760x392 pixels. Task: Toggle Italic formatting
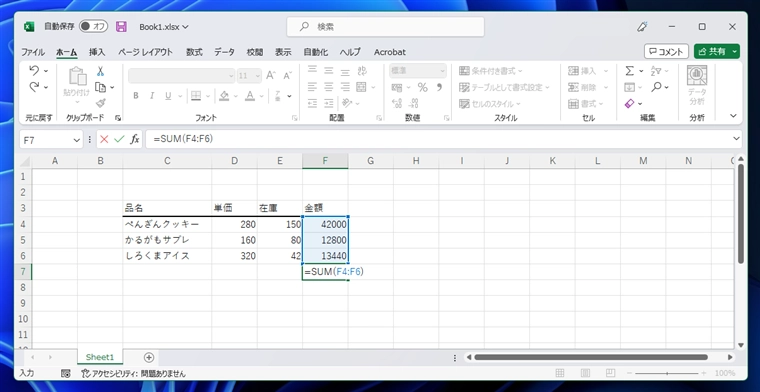coord(152,96)
